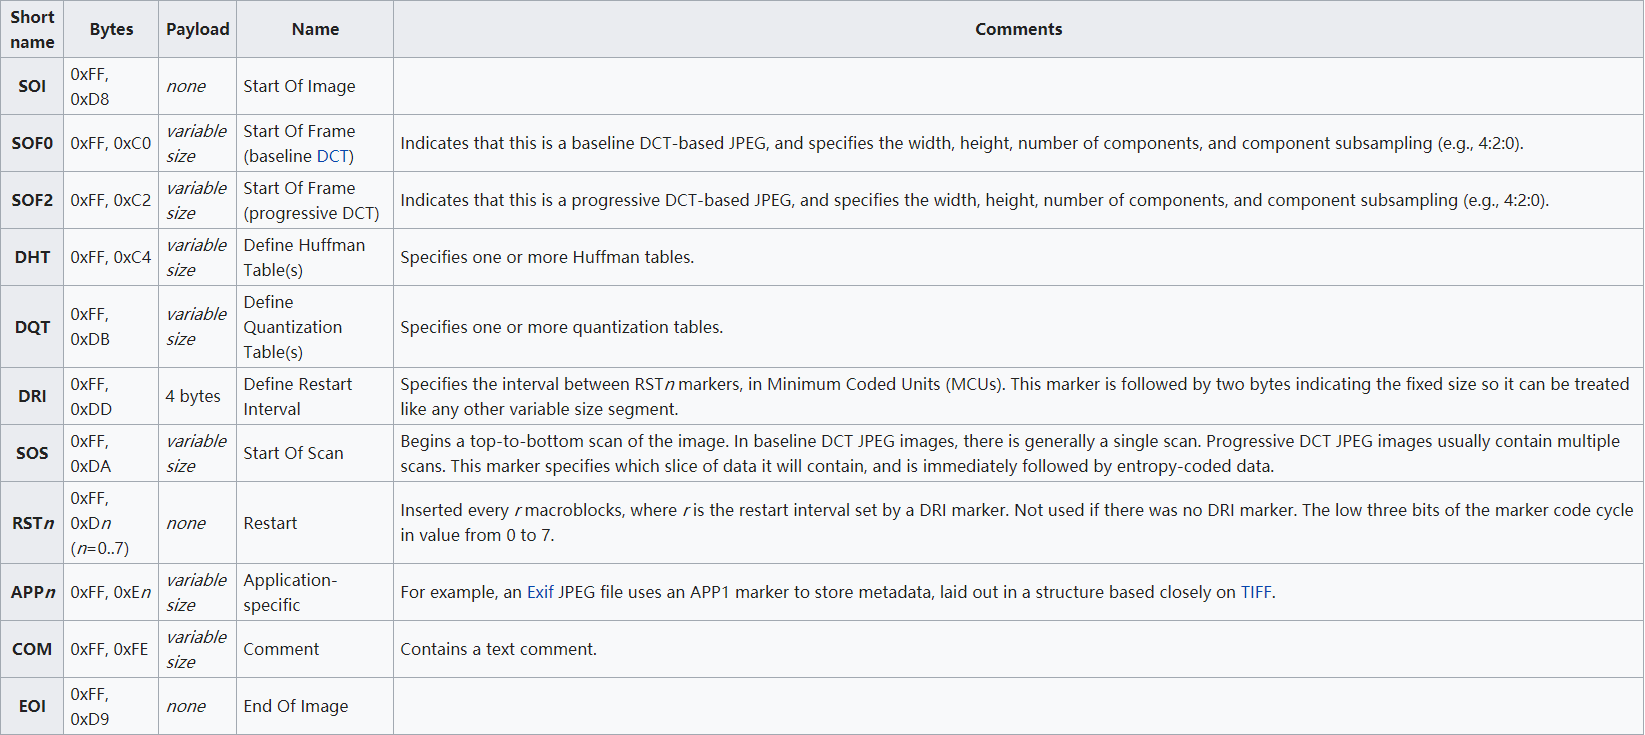Click the Start Of Scan name cell
1645x735 pixels.
pos(293,453)
